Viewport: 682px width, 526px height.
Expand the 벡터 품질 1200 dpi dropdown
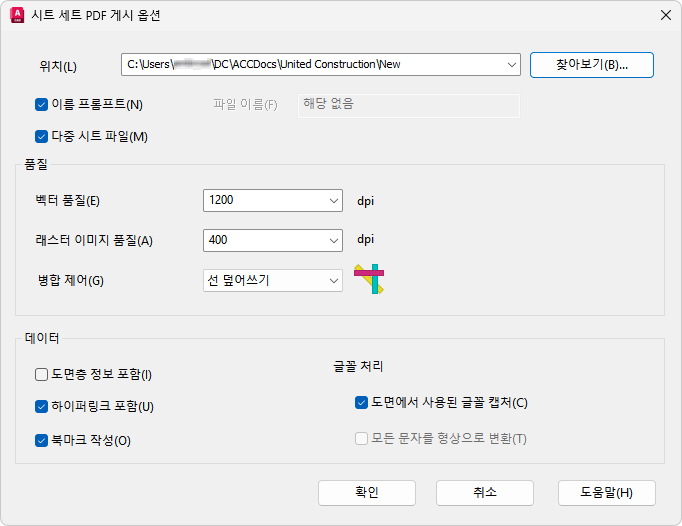(x=334, y=201)
